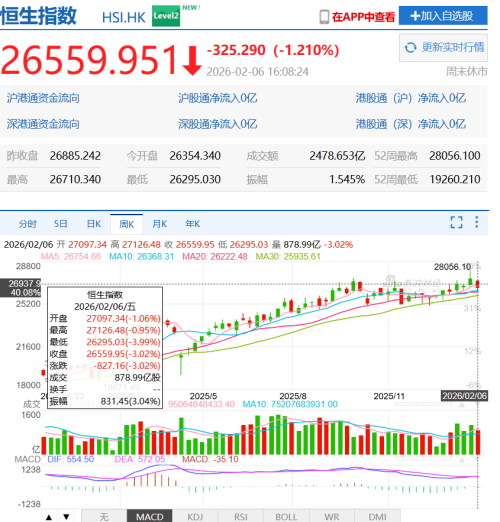Select the 日K daily chart tab

(94, 224)
